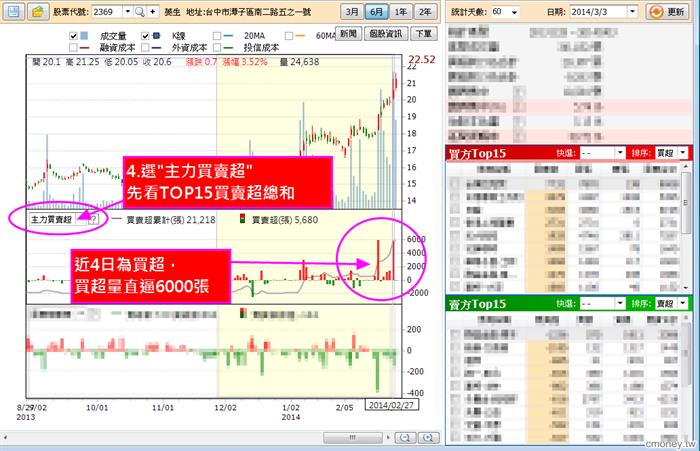Enable the 融資成本 checkbox
This screenshot has width=700, height=451.
click(73, 47)
